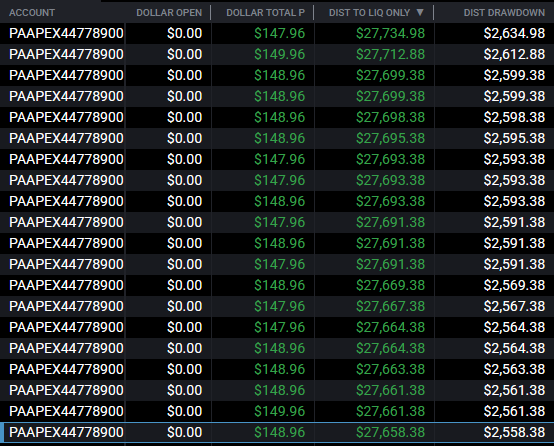Click the account name in the $27,712.88 row
The width and height of the screenshot is (554, 446).
[66, 54]
